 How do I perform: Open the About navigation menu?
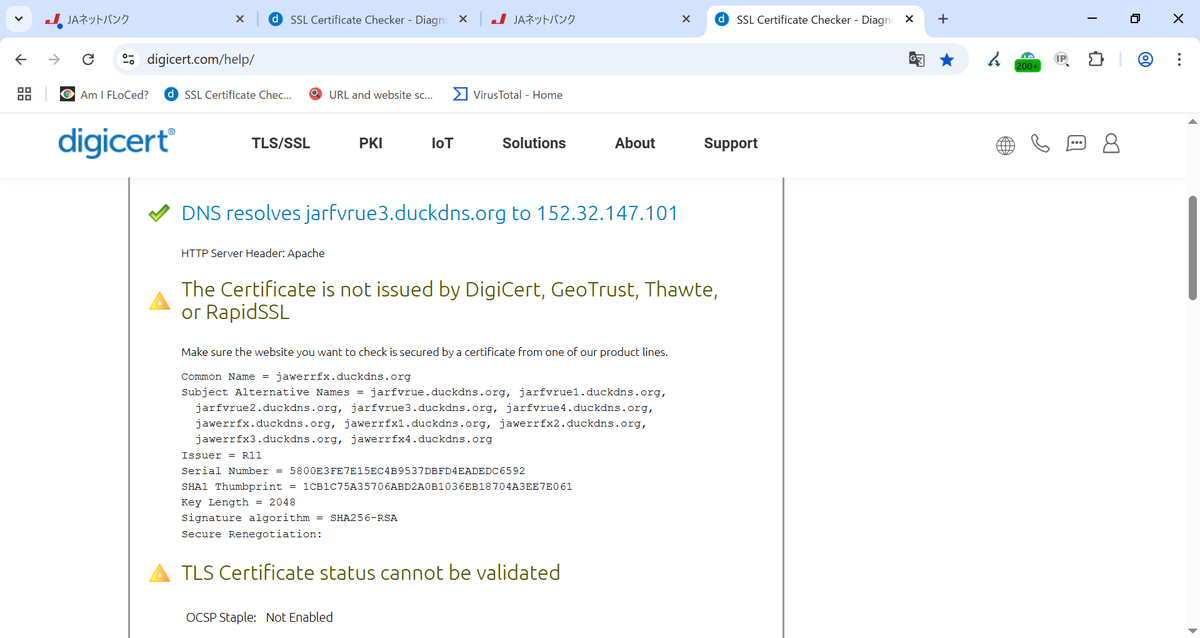(x=635, y=143)
